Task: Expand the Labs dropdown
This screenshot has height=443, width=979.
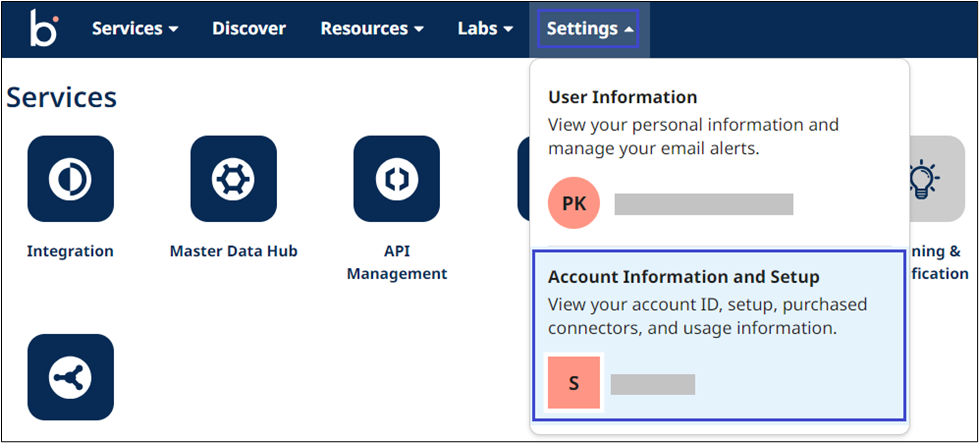Action: 485,29
